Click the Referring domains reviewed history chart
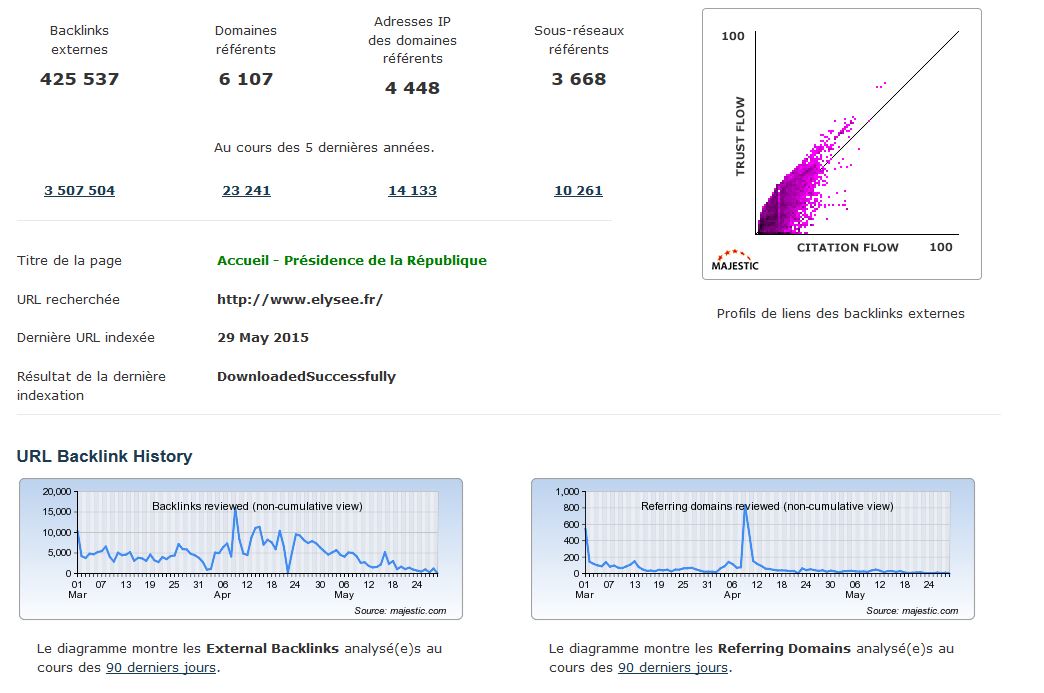 coord(753,549)
